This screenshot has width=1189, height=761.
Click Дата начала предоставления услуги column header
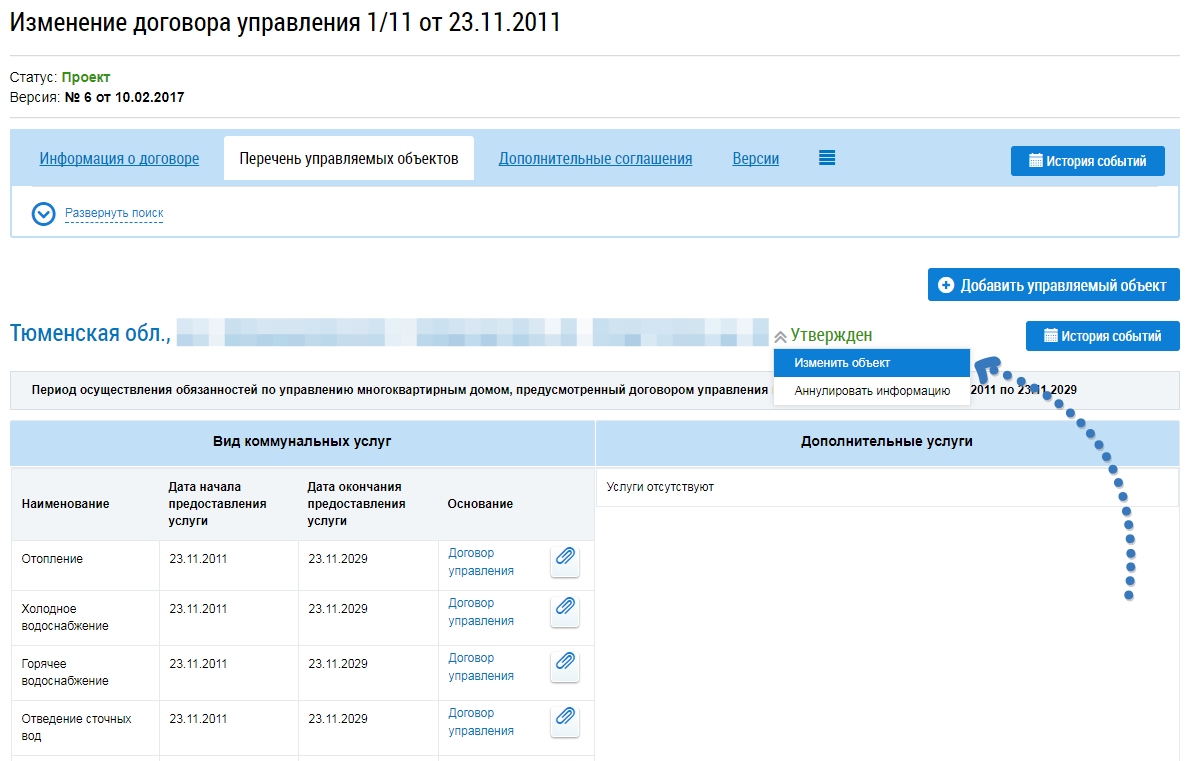(218, 504)
